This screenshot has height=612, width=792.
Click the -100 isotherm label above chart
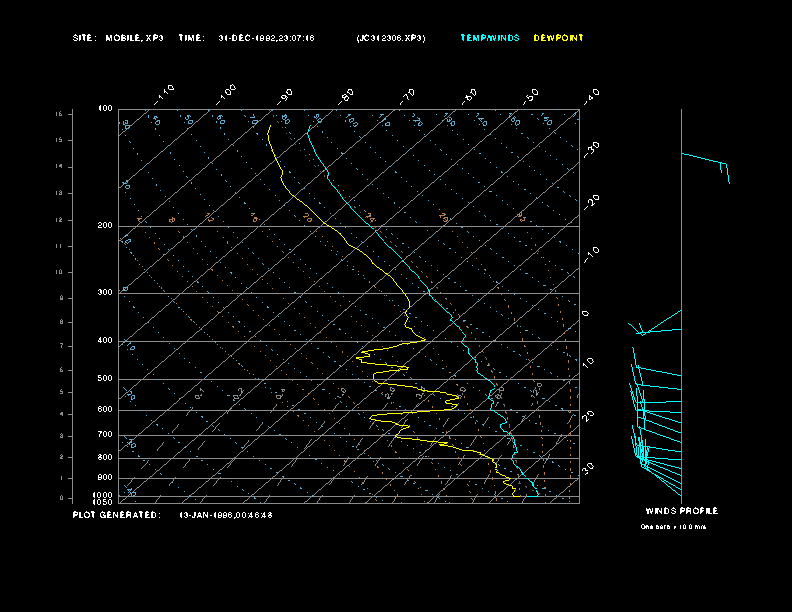pos(226,95)
